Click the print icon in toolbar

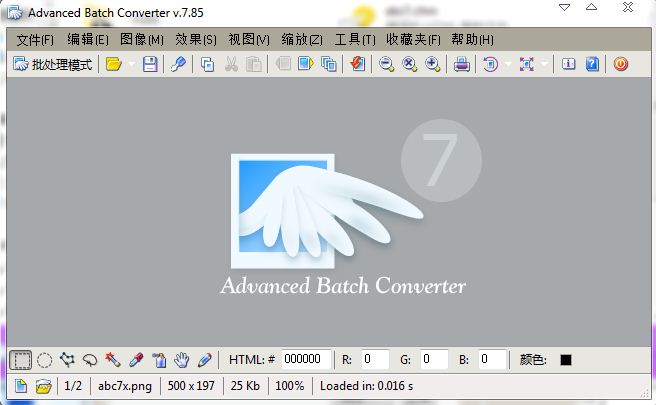click(x=461, y=64)
